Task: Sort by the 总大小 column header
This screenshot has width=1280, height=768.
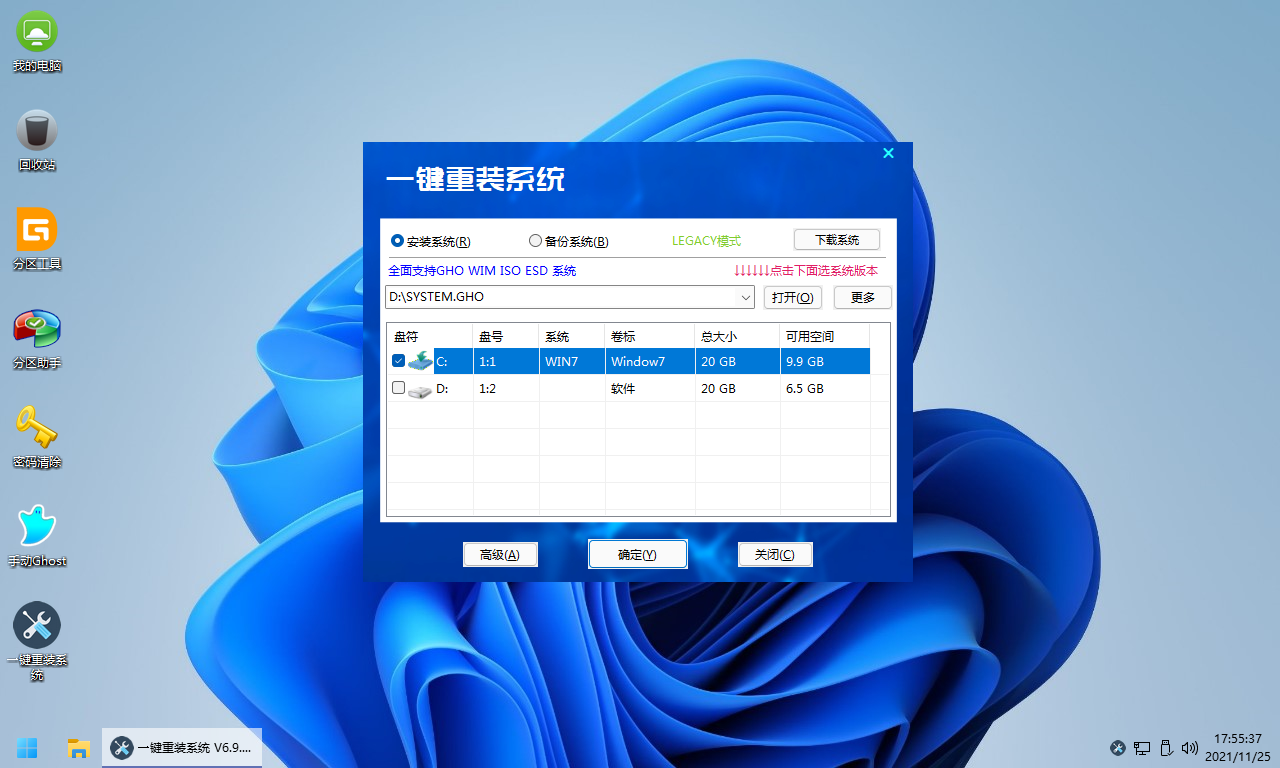Action: [x=737, y=336]
